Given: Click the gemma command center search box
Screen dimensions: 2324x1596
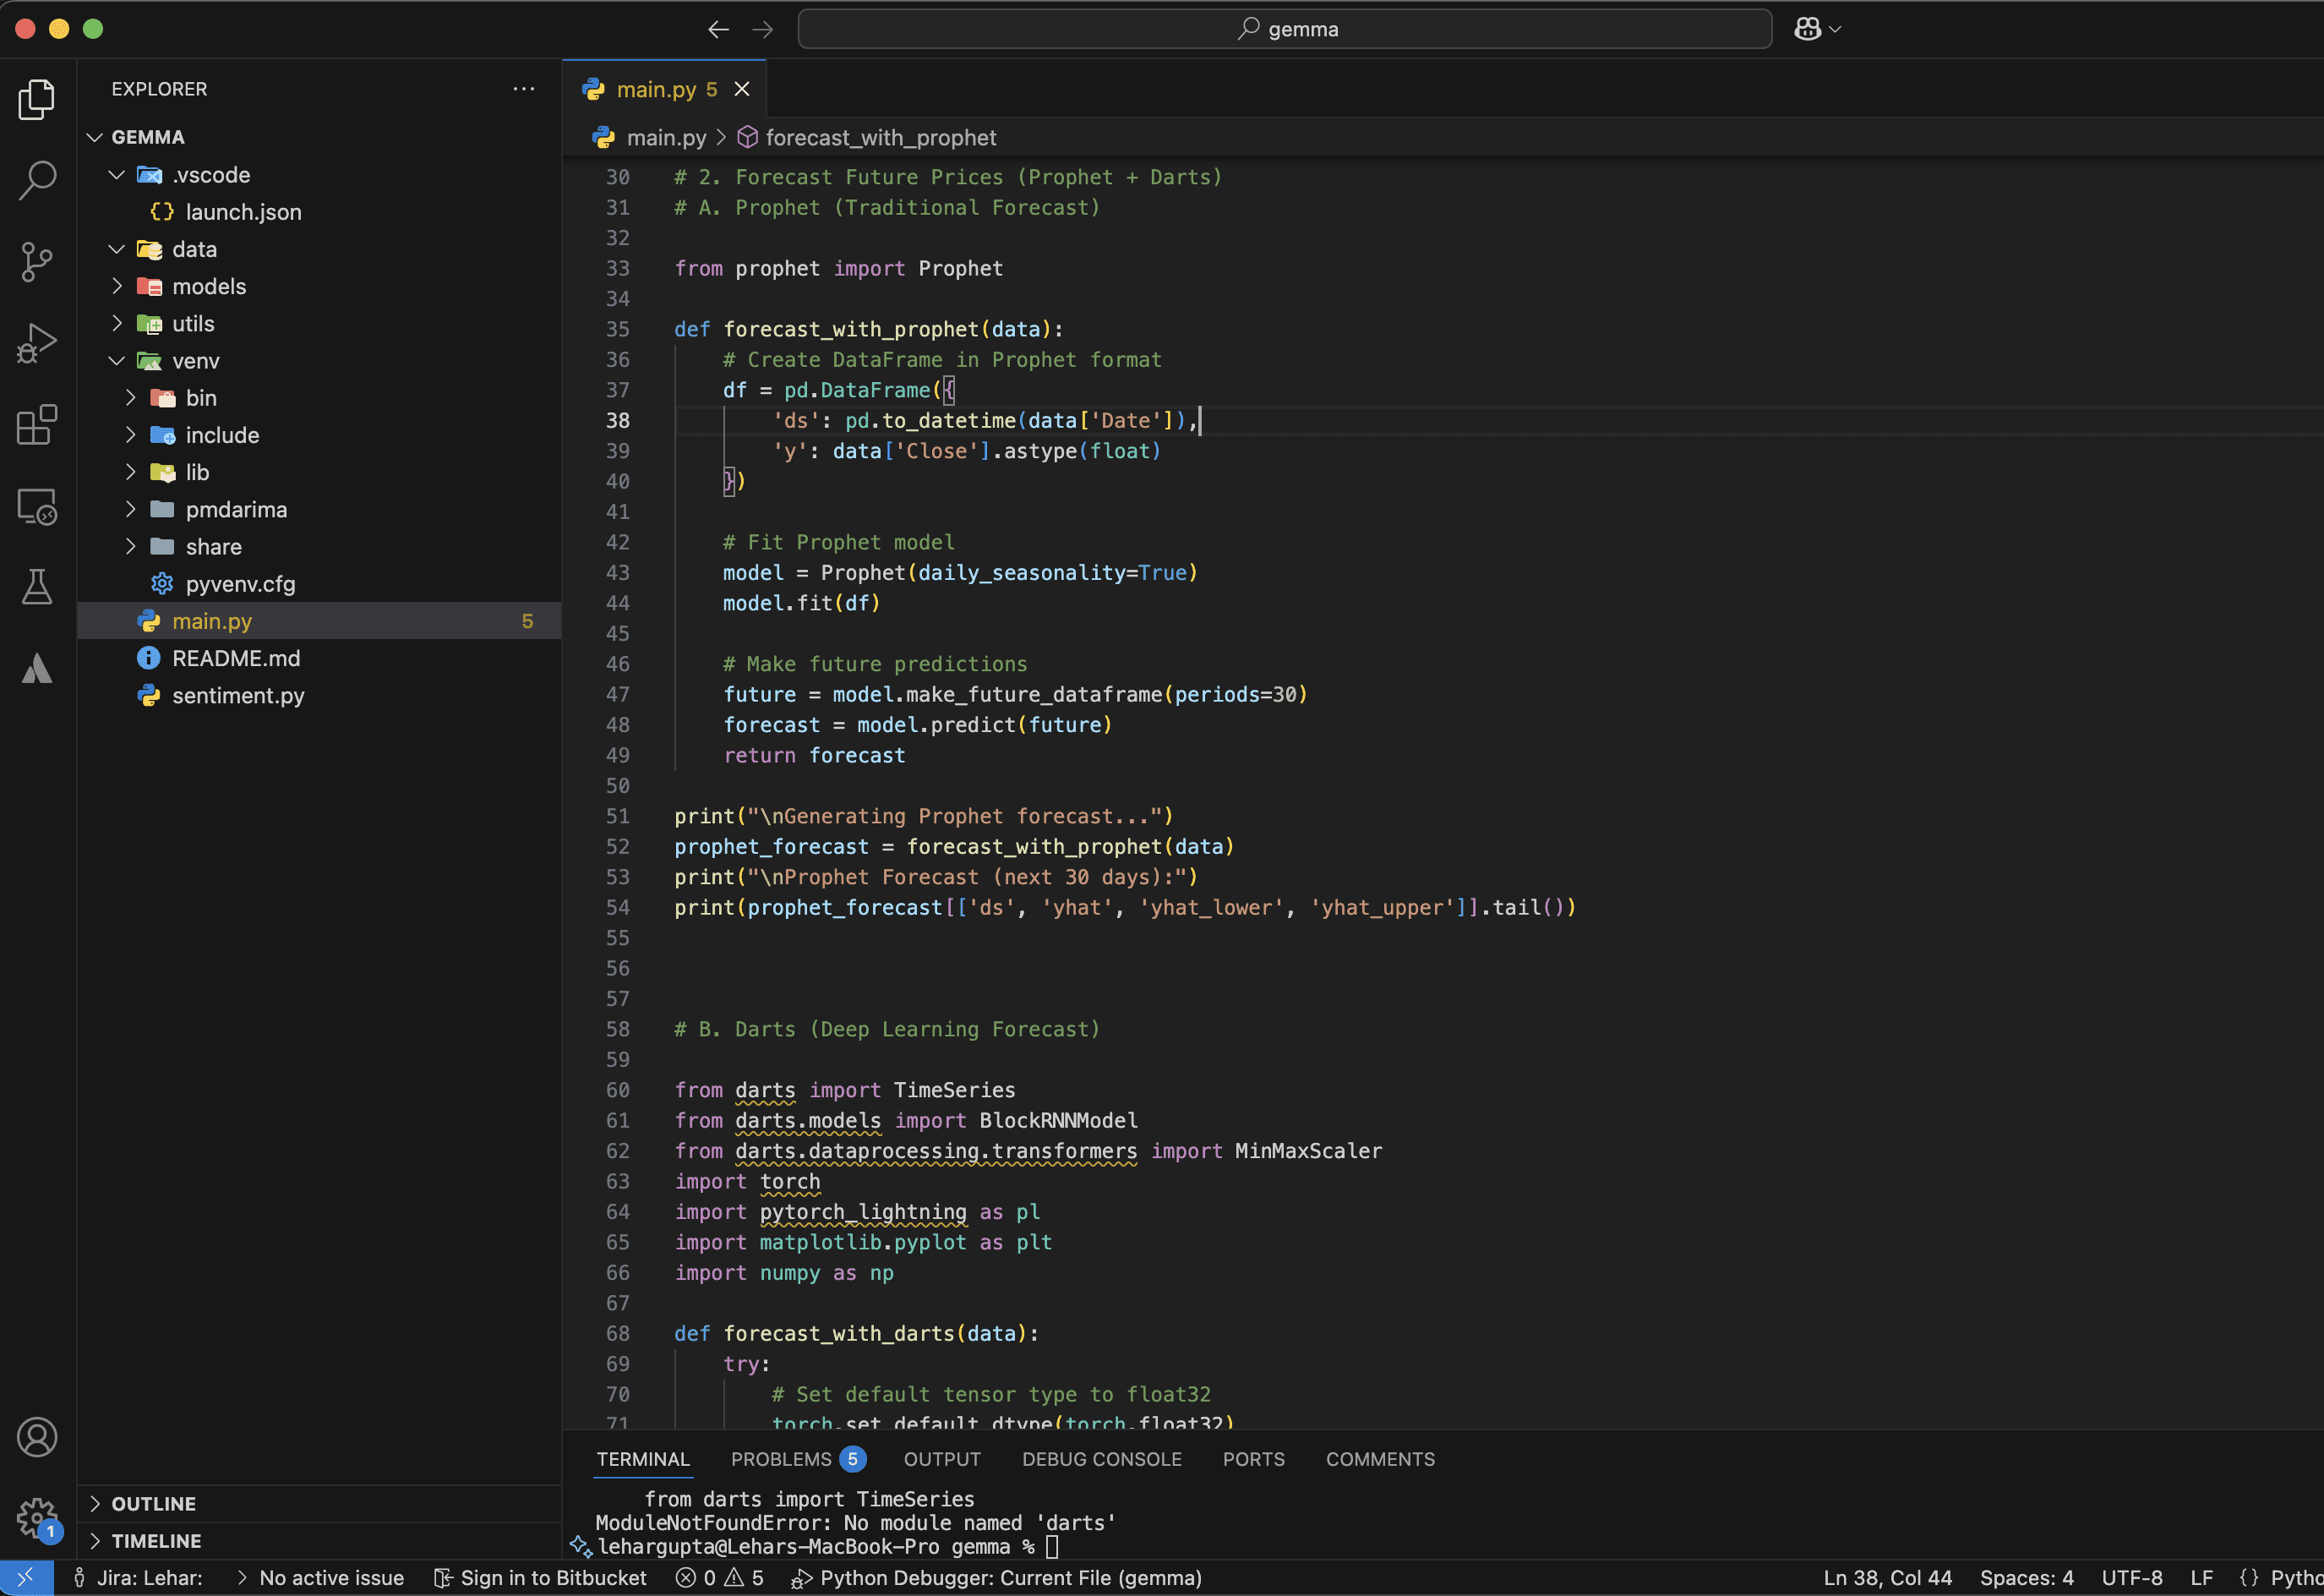Looking at the screenshot, I should tap(1285, 29).
